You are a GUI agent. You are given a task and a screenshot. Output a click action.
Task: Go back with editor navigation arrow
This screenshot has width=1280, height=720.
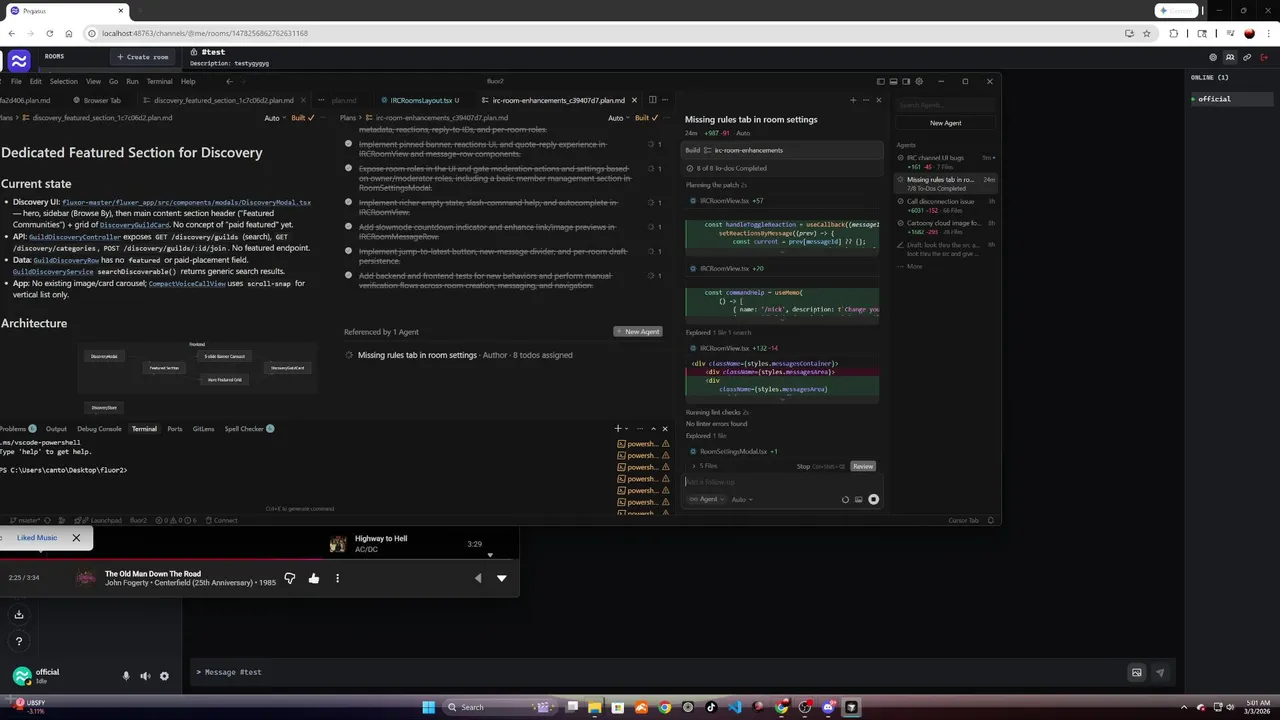[x=229, y=81]
